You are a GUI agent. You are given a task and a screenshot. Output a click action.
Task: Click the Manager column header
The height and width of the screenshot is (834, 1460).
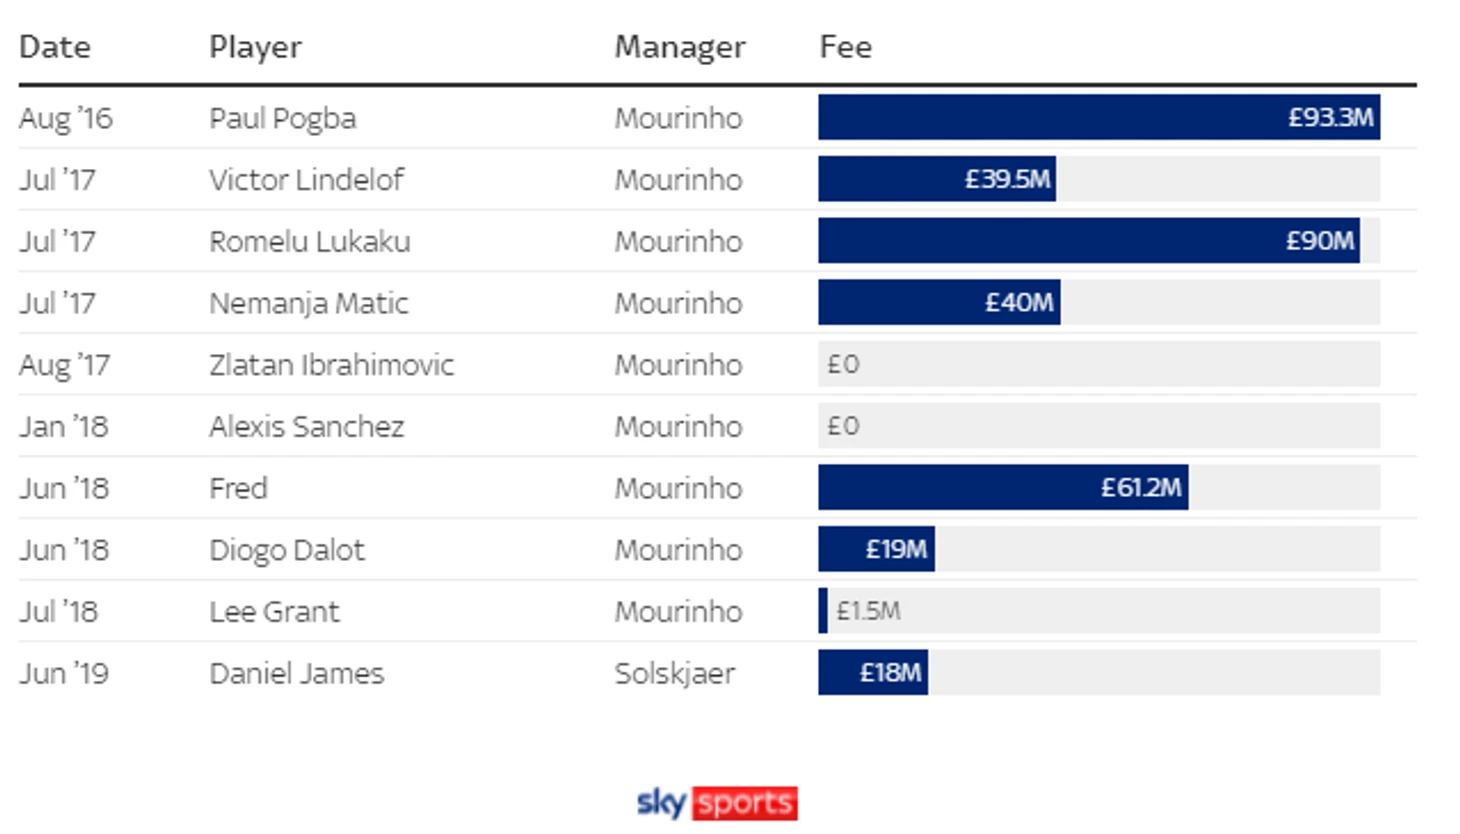[680, 47]
